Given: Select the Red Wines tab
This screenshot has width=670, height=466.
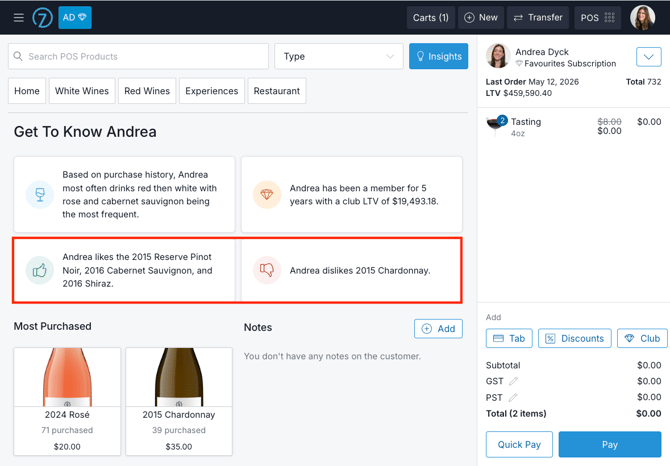Looking at the screenshot, I should point(147,91).
